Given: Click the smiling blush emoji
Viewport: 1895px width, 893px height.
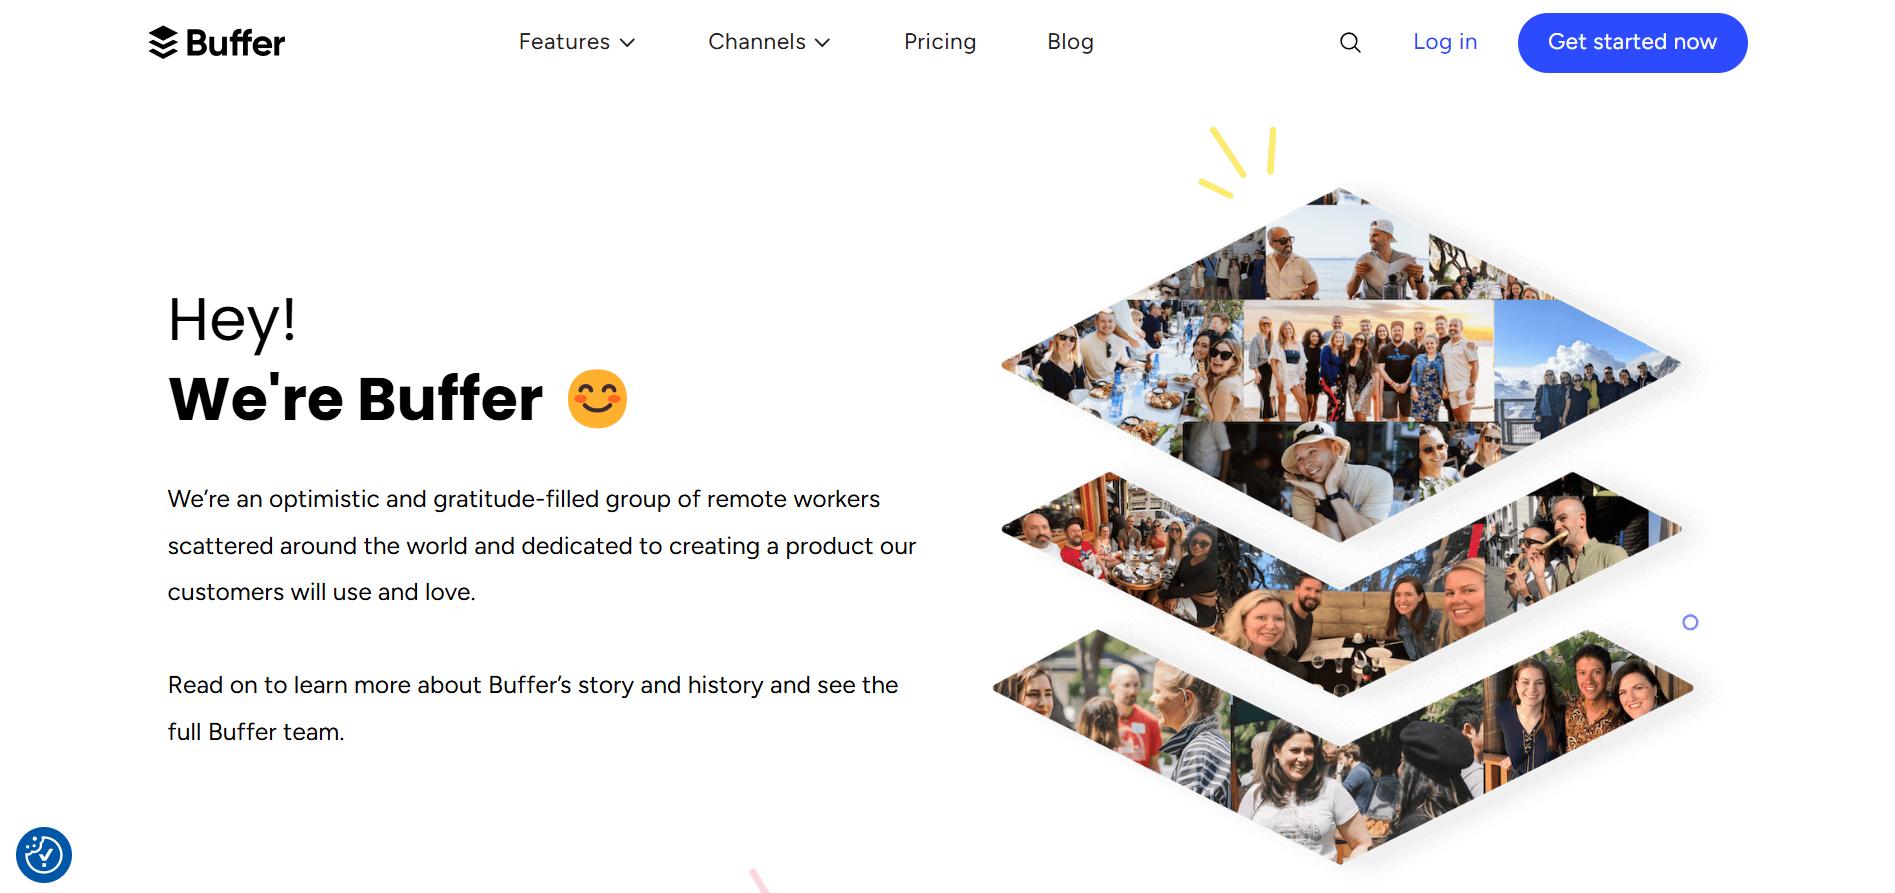Looking at the screenshot, I should 597,398.
